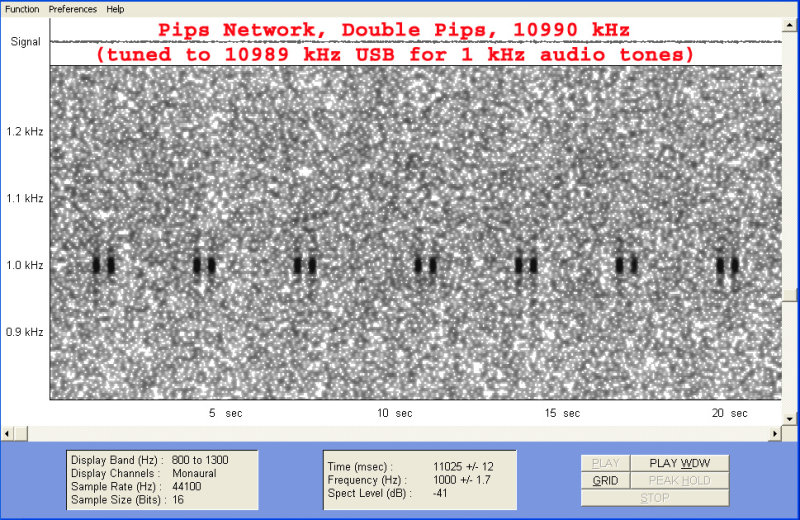This screenshot has height=520, width=800.
Task: Click the PLAY WDW button
Action: 680,463
